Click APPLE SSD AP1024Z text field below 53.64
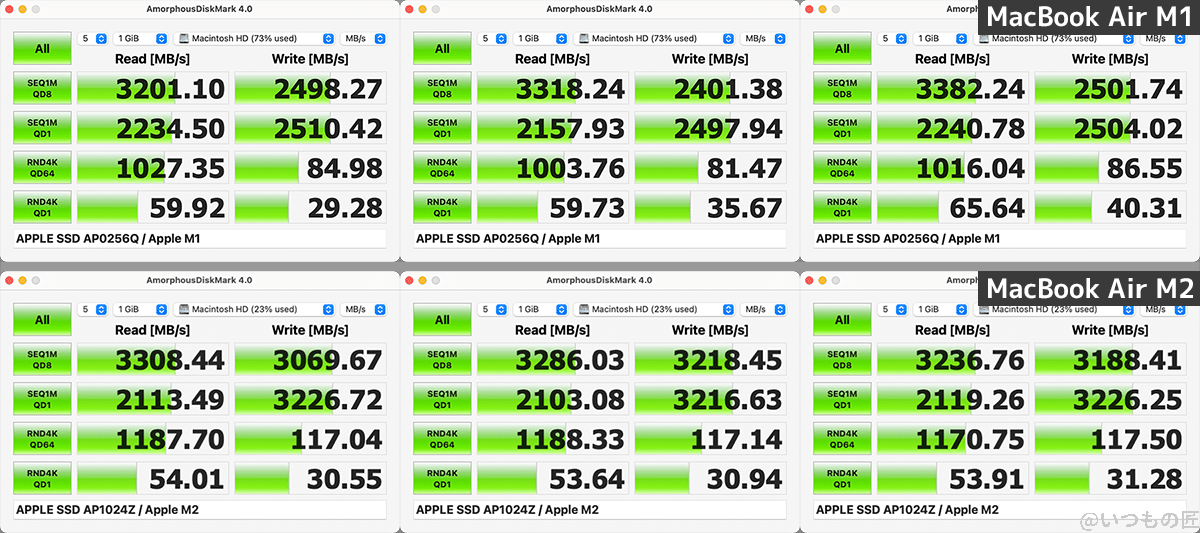This screenshot has width=1200, height=533. (x=598, y=510)
